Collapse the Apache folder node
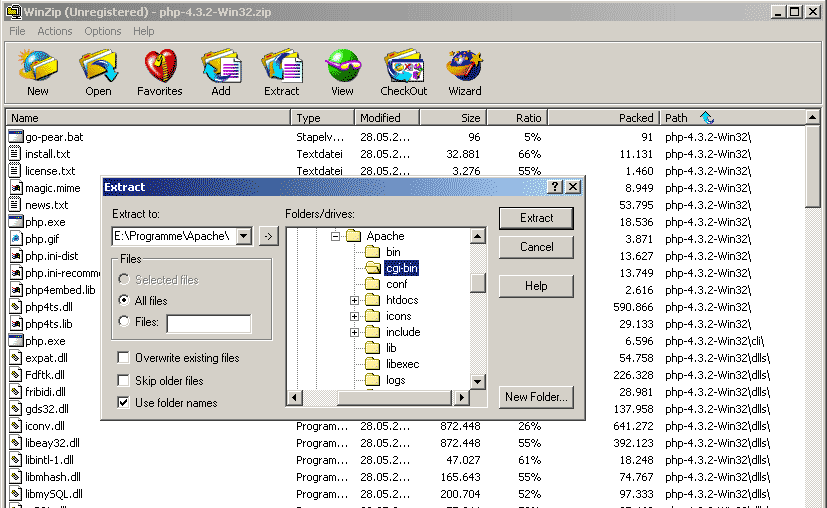Screen dimensions: 827x508 click(335, 236)
